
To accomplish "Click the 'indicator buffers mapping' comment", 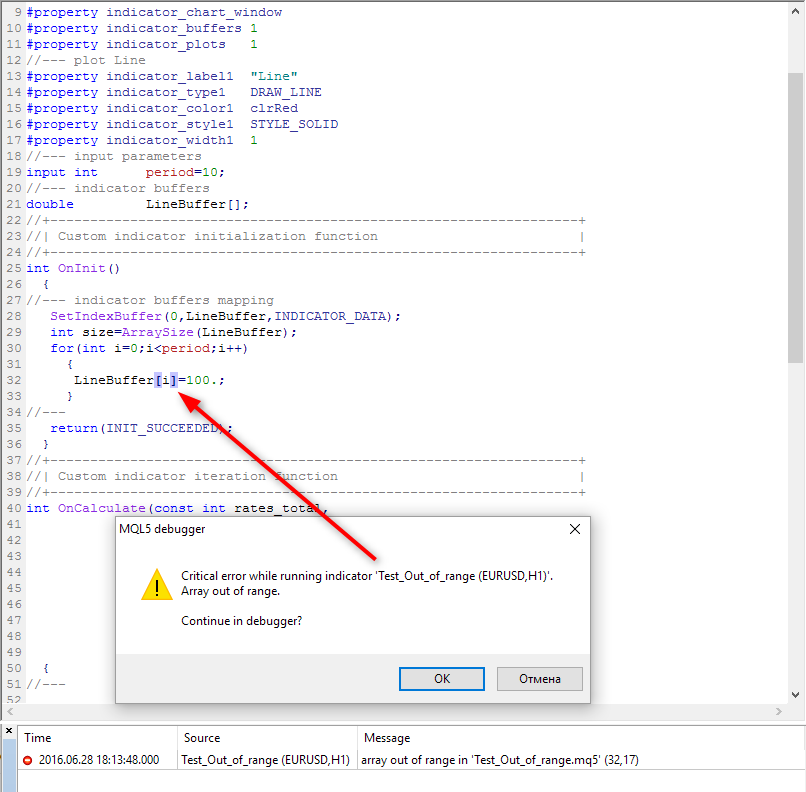I will (174, 300).
